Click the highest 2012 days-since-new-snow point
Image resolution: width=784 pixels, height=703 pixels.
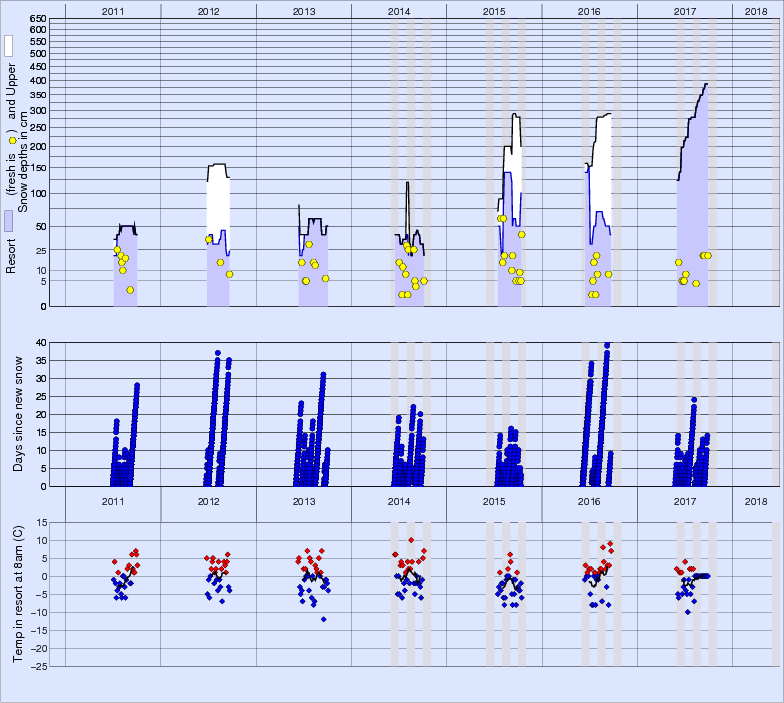[218, 353]
